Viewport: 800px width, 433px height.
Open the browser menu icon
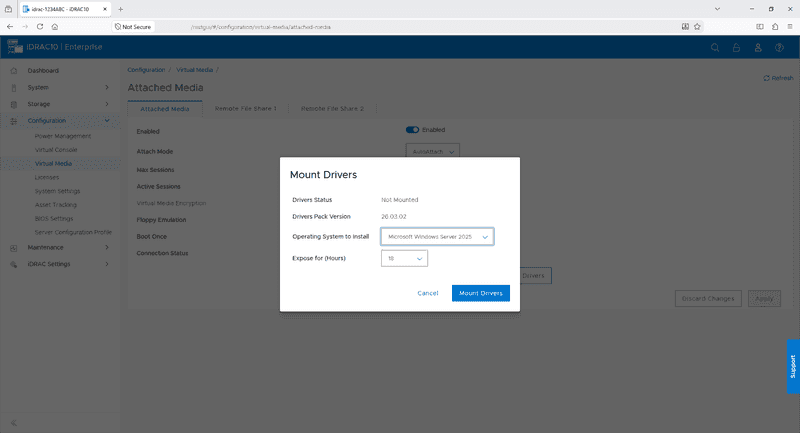789,27
